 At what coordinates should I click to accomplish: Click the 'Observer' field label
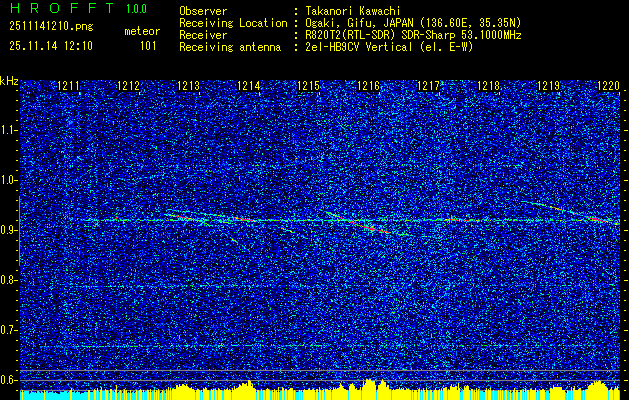[203, 11]
